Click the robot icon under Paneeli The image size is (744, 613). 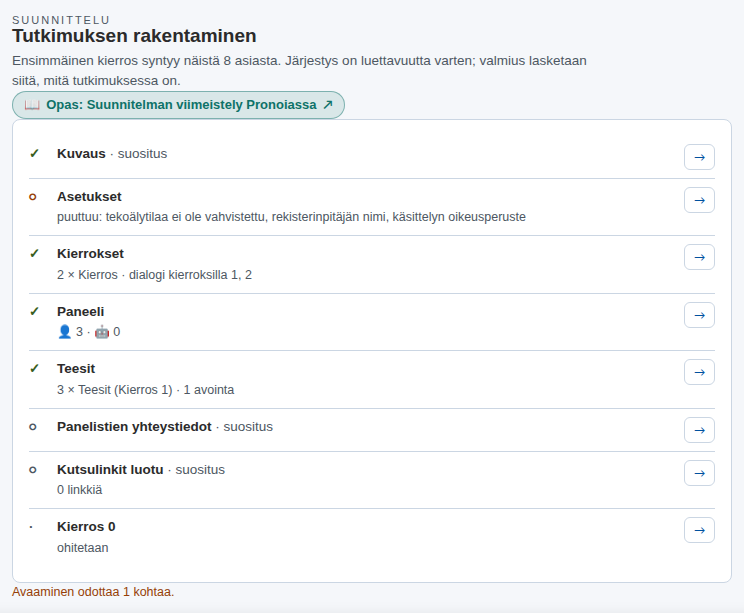[x=102, y=332]
